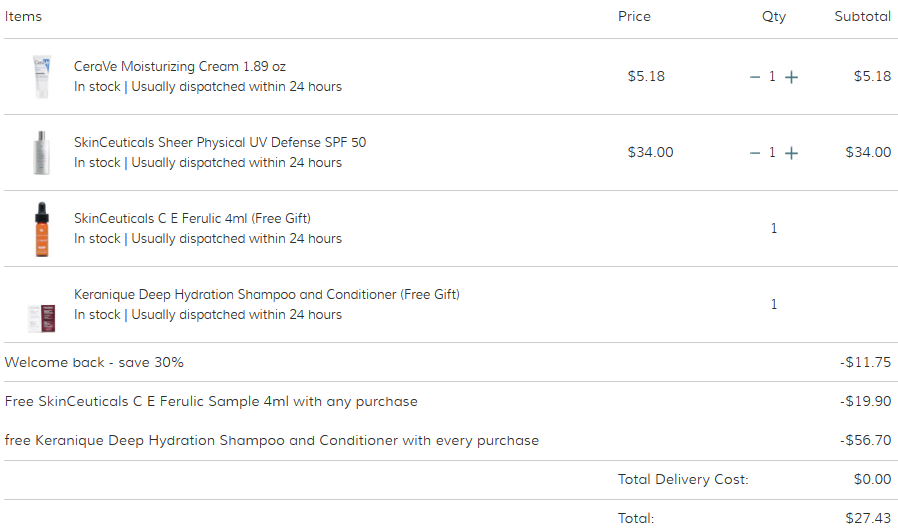The height and width of the screenshot is (528, 898).
Task: Click Free SkinCeuticals C E Ferulic Sample offer
Action: (x=211, y=401)
